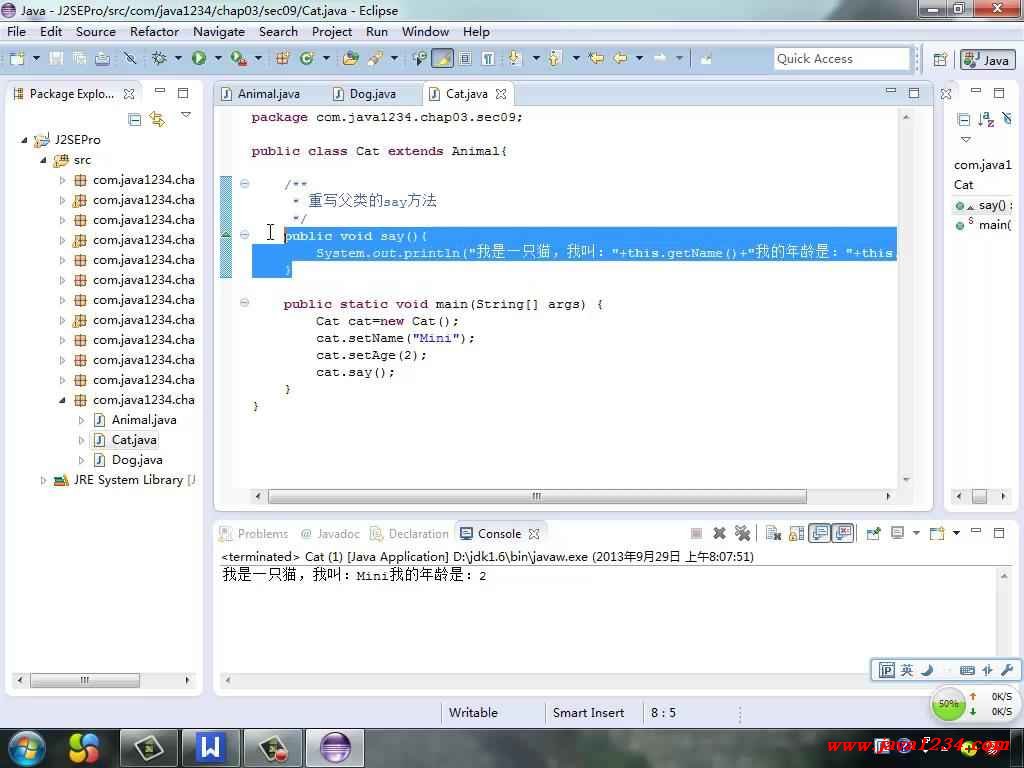Pin the Console view
This screenshot has height=768, width=1024.
tap(872, 533)
